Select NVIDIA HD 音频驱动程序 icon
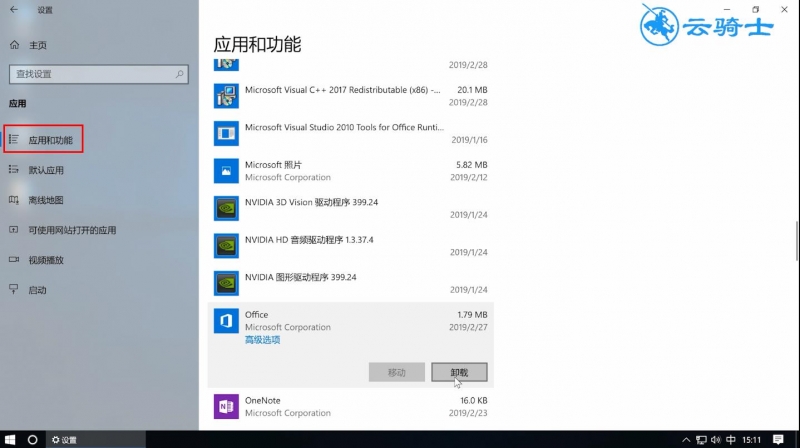This screenshot has height=448, width=800. click(x=226, y=246)
